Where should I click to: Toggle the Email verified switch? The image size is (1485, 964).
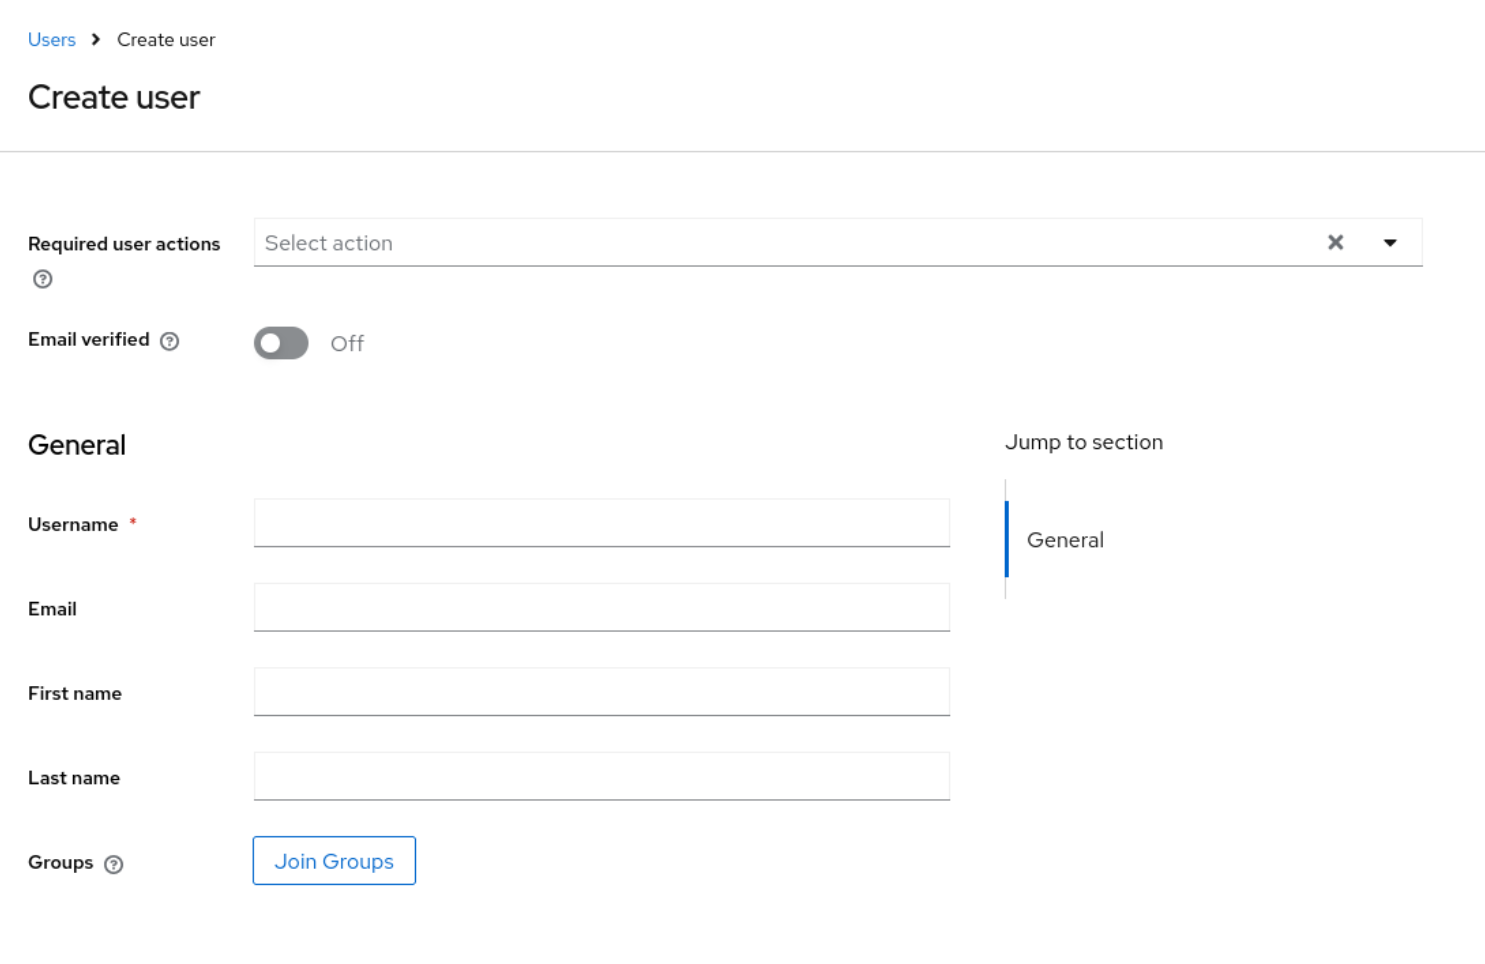[x=281, y=343]
